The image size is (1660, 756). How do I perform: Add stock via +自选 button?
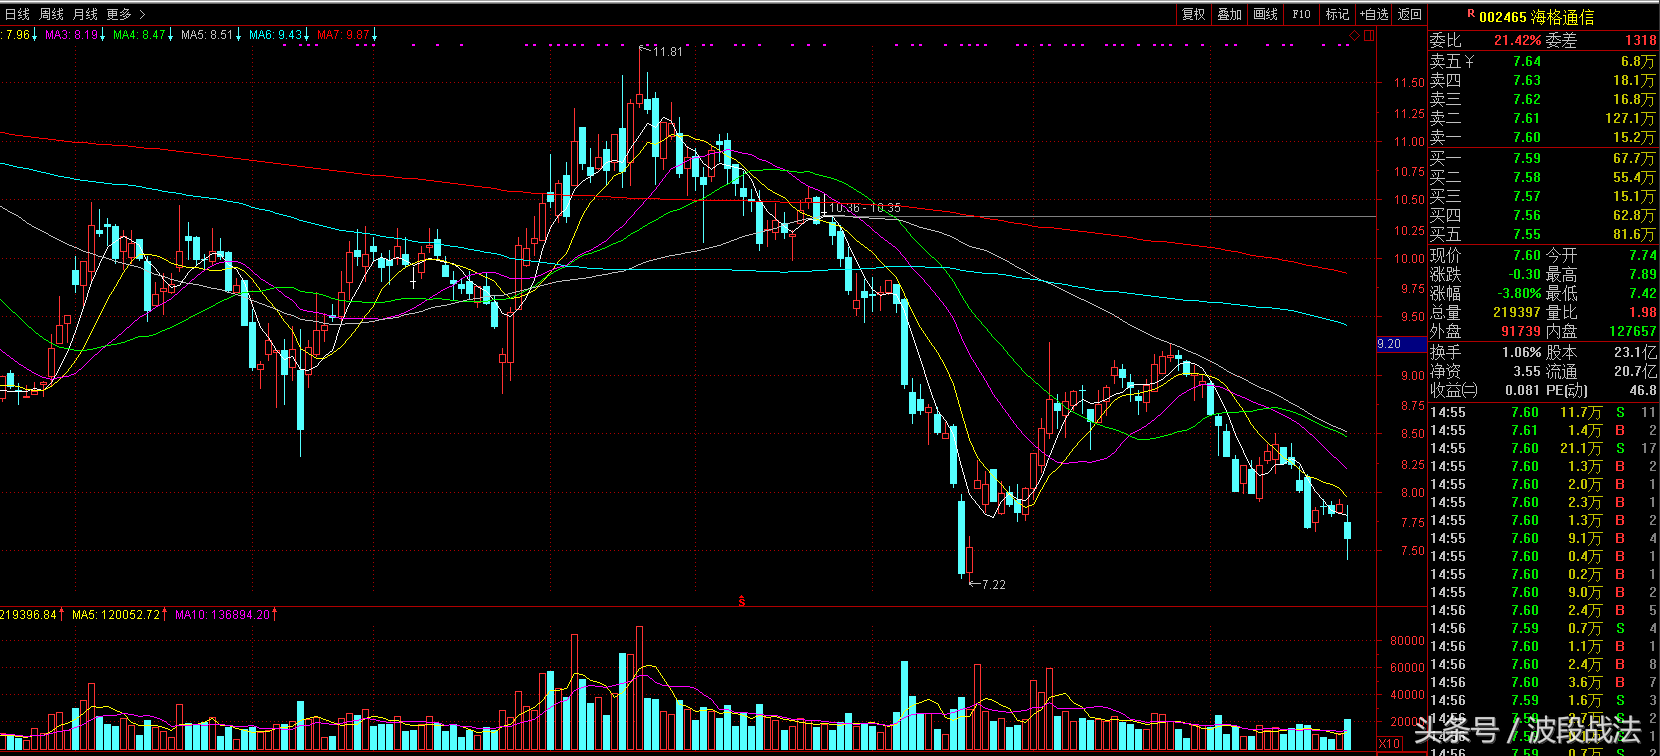1374,14
